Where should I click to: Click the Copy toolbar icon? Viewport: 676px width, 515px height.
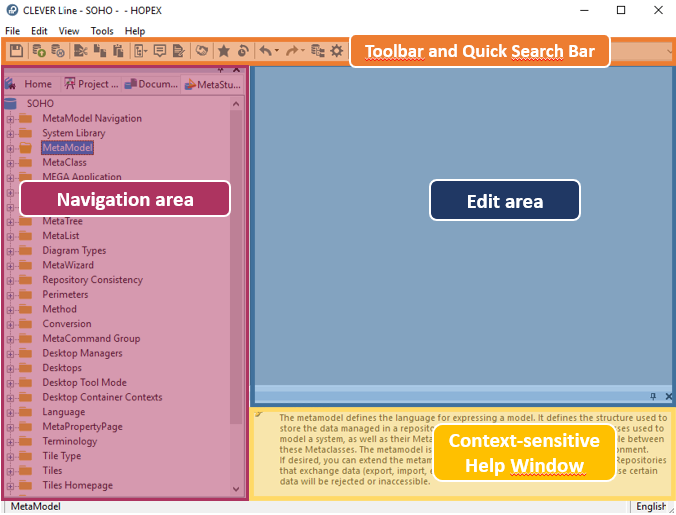click(100, 49)
